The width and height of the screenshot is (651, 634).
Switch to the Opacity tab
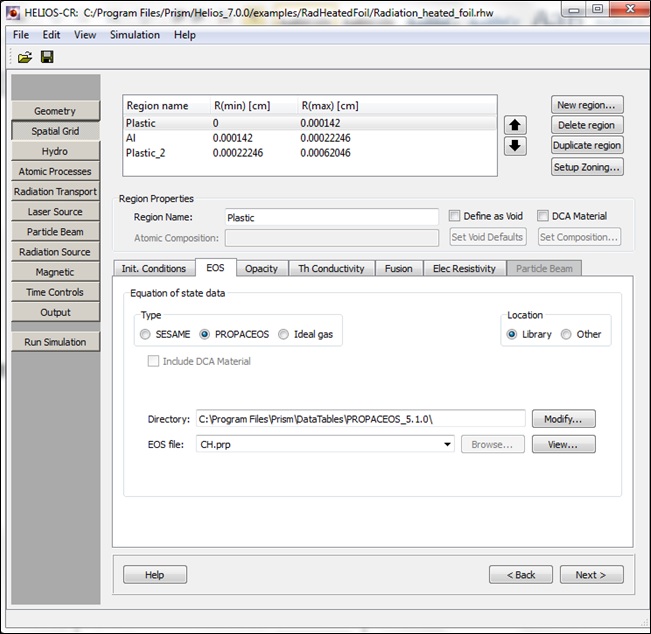pos(261,268)
